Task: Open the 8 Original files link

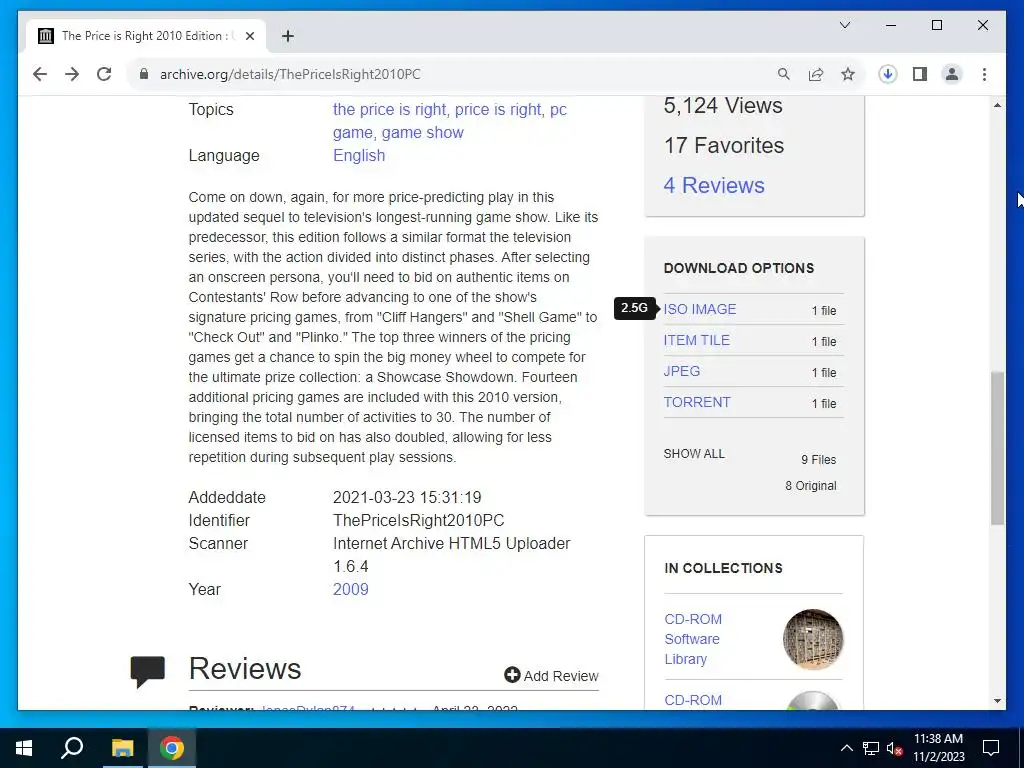Action: [x=810, y=486]
